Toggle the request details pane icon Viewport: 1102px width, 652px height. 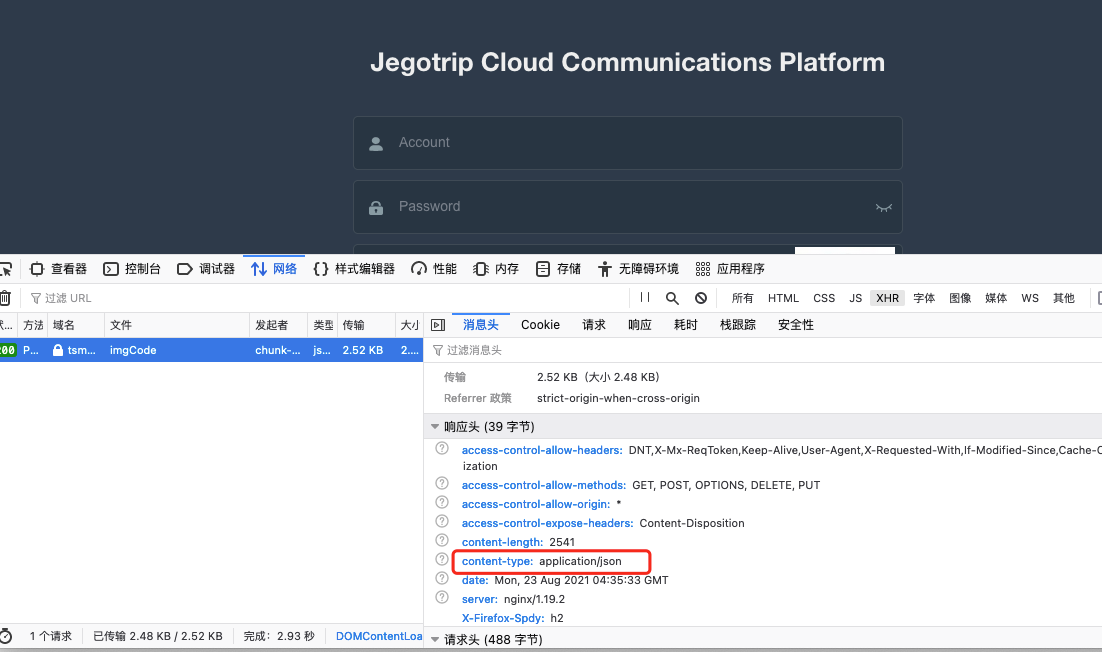438,325
